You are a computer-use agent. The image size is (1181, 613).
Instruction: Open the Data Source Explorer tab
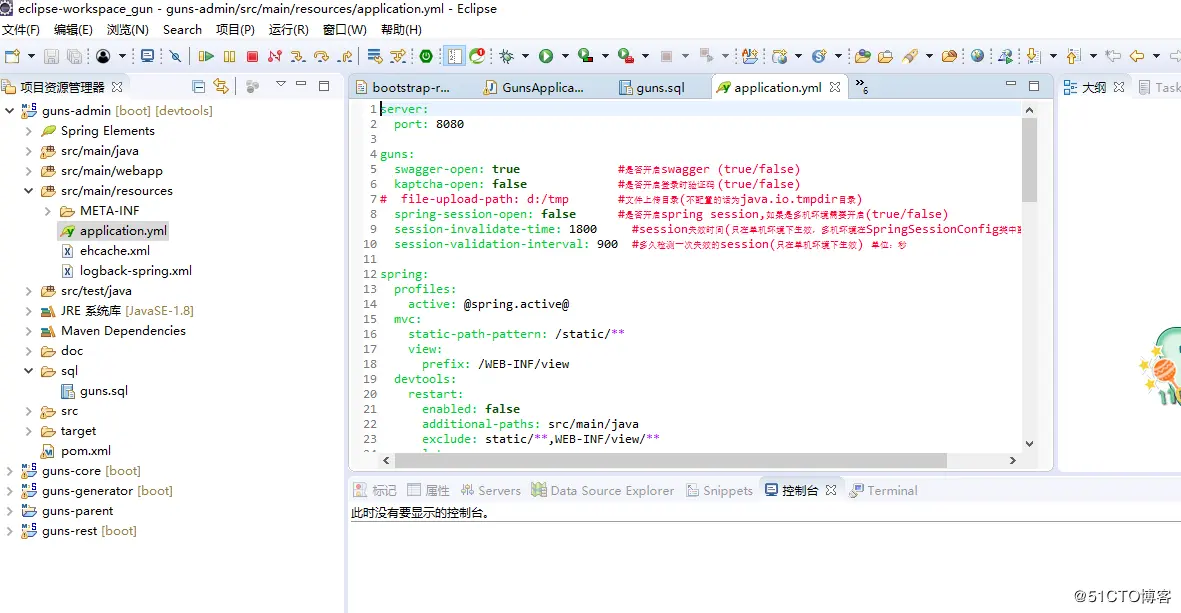click(x=603, y=490)
